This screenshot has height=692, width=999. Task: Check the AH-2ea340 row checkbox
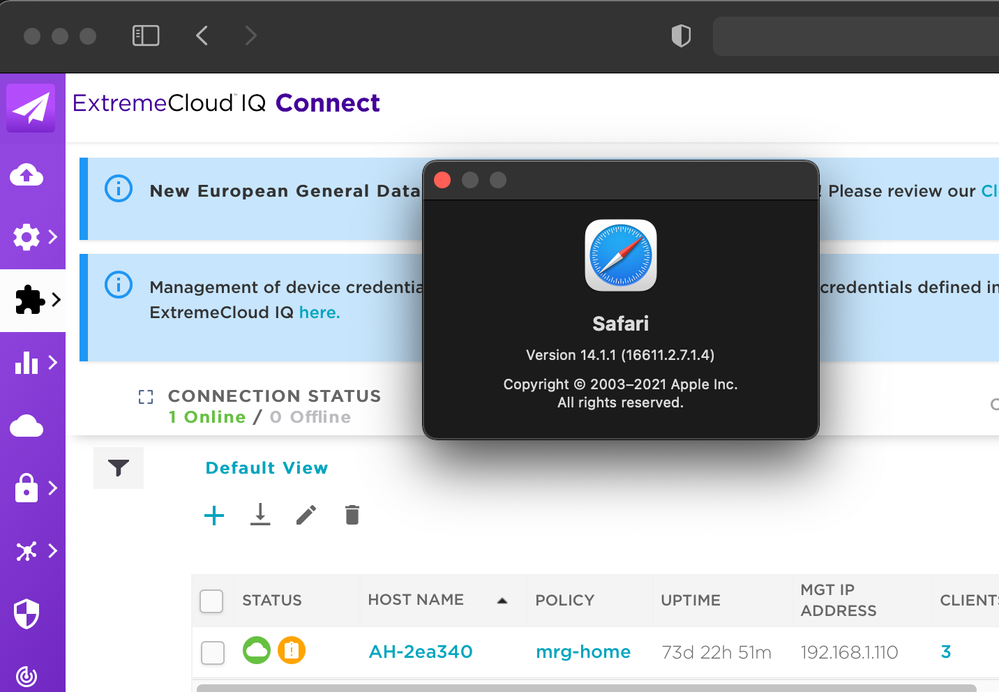click(212, 653)
